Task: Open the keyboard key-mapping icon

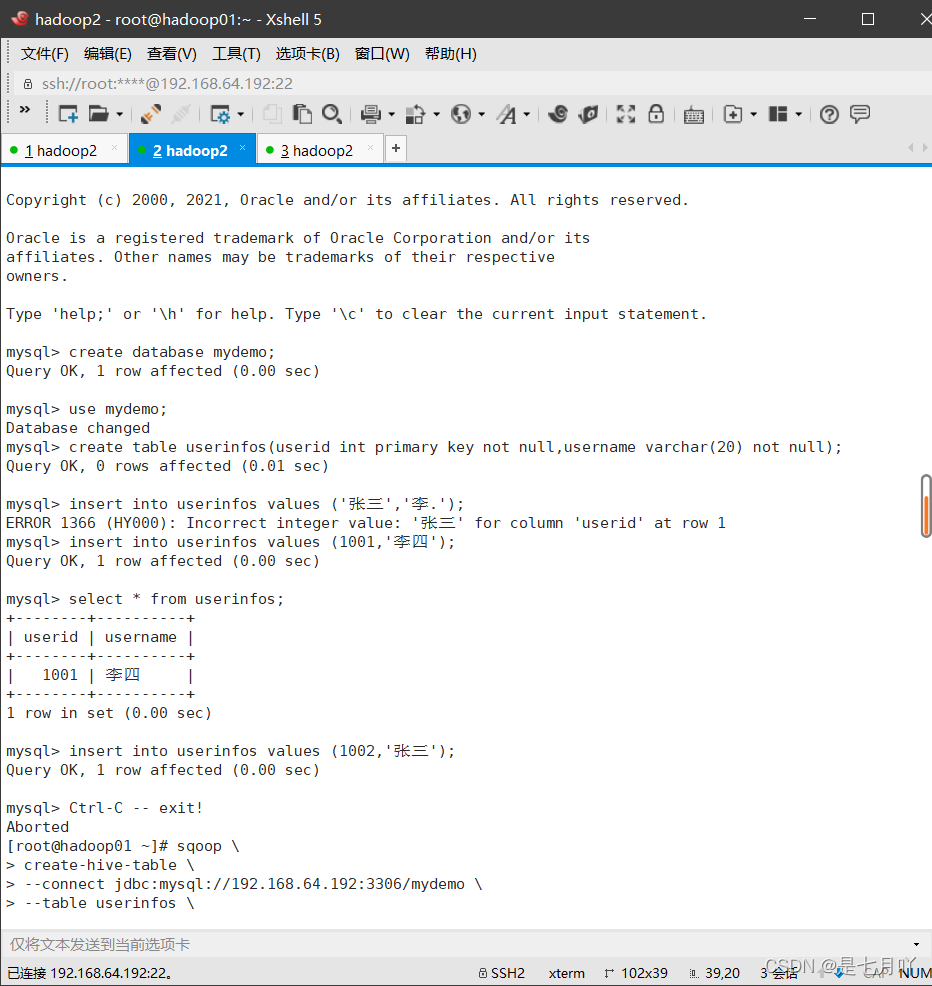Action: (694, 115)
